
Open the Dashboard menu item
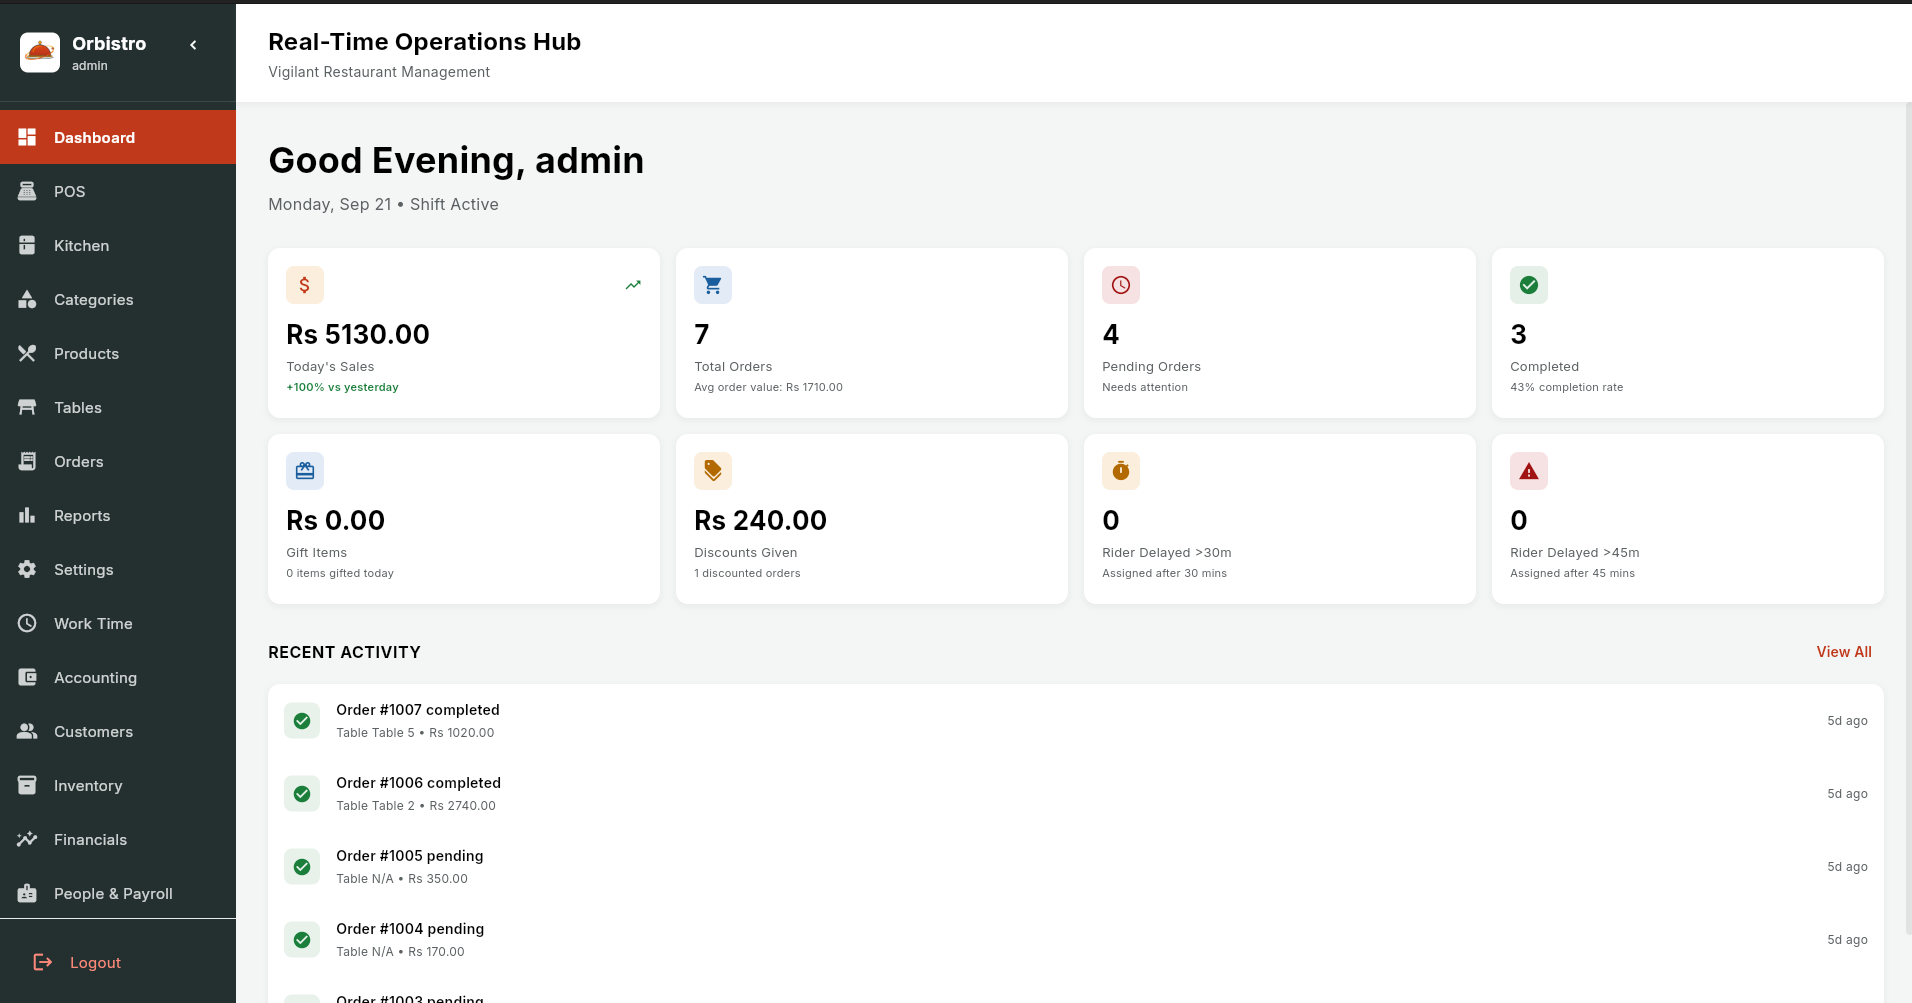click(x=118, y=137)
